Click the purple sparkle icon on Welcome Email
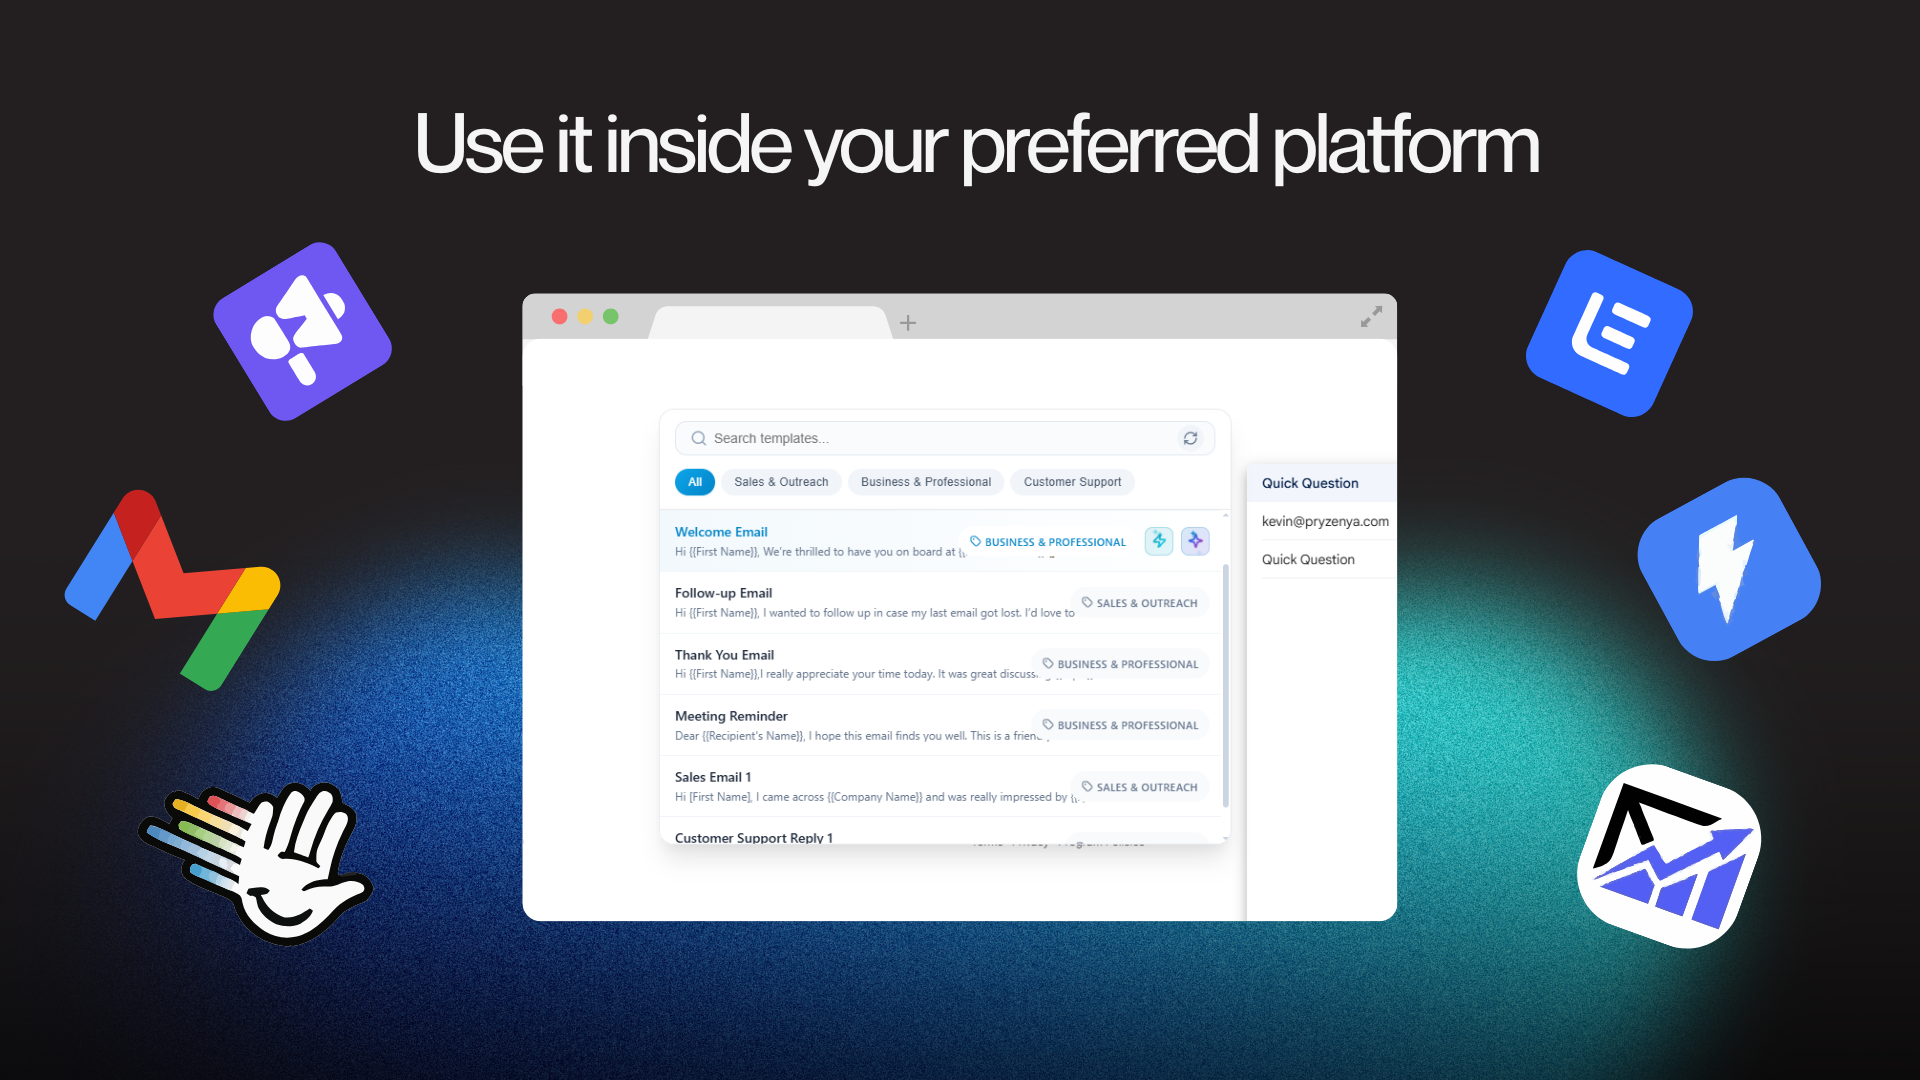 point(1195,541)
